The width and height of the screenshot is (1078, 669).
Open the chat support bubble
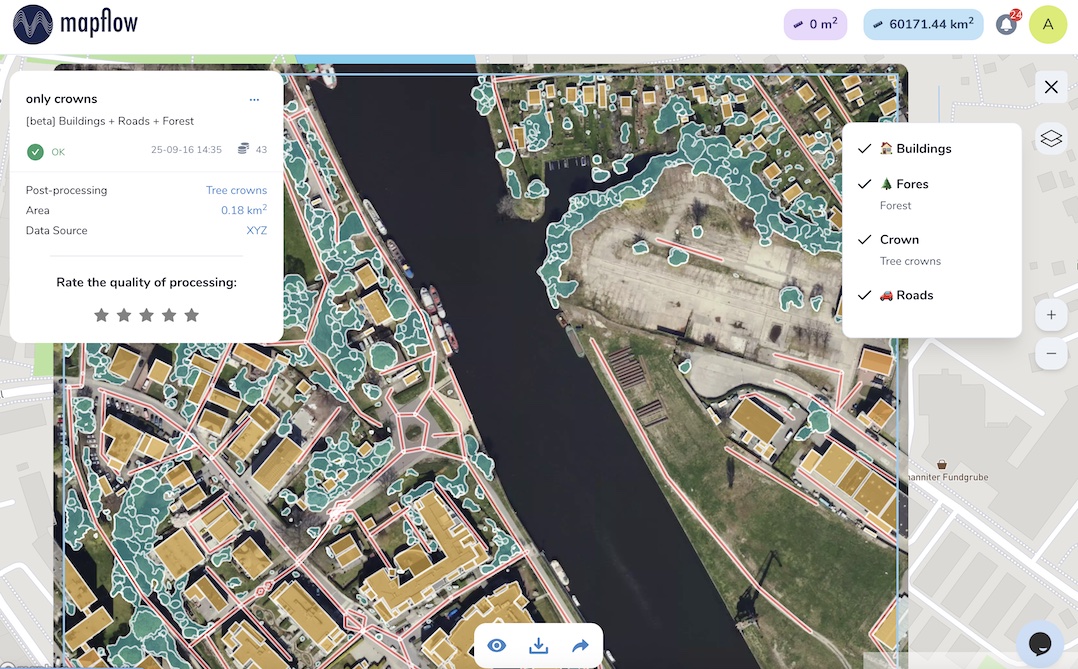[1039, 643]
